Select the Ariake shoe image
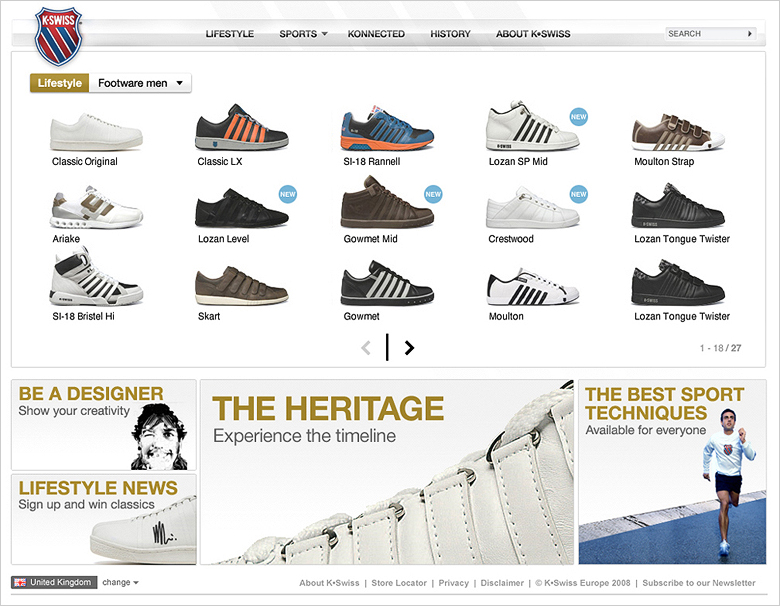Viewport: 780px width, 606px height. [96, 207]
